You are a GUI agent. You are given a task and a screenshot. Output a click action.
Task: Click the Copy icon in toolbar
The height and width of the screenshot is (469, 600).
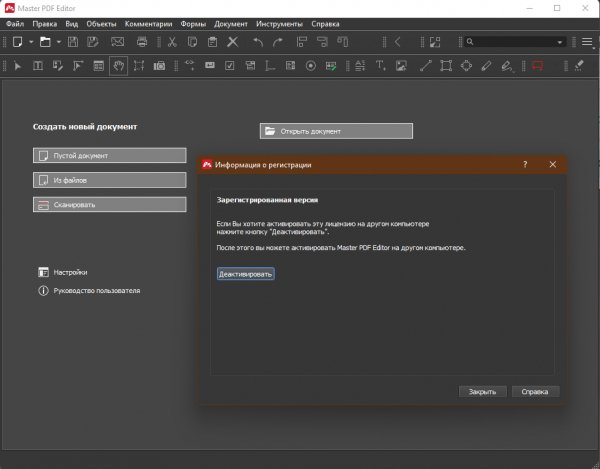tap(192, 42)
